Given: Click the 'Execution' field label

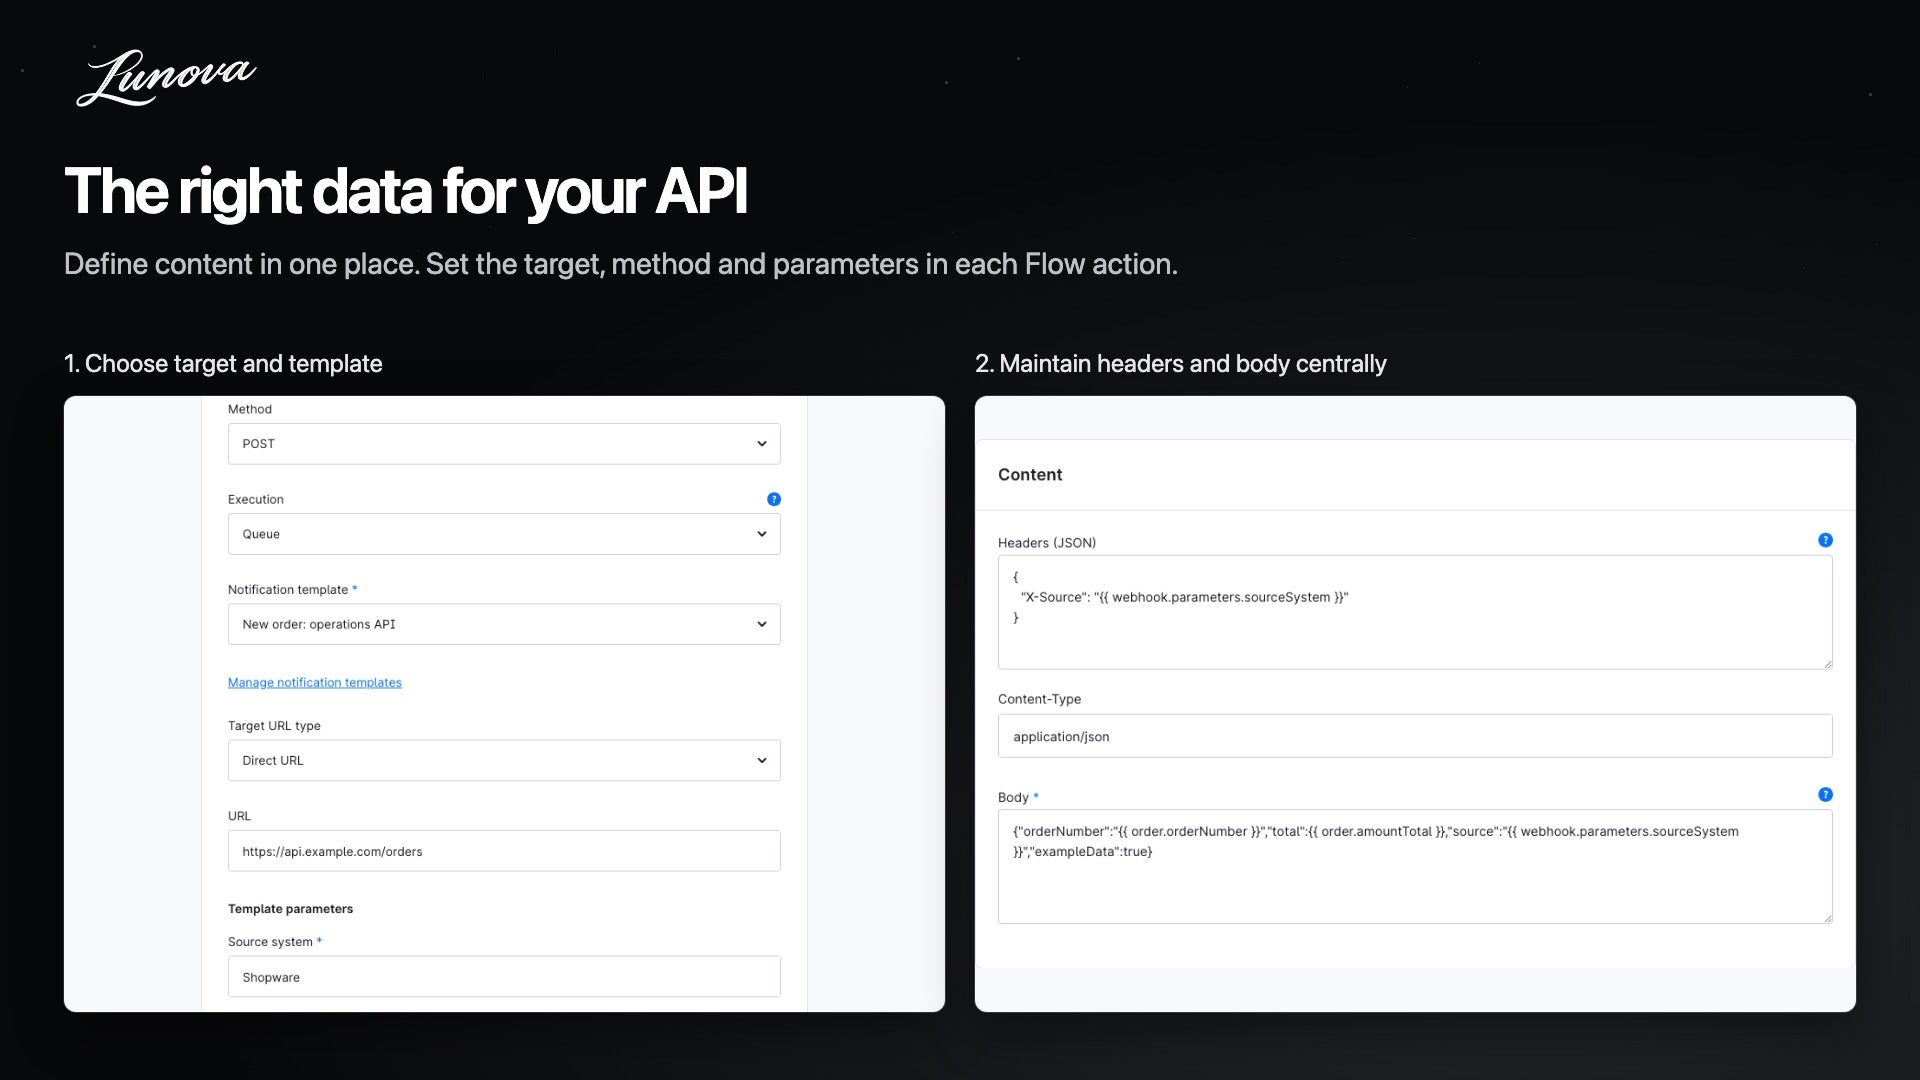Looking at the screenshot, I should coord(256,499).
